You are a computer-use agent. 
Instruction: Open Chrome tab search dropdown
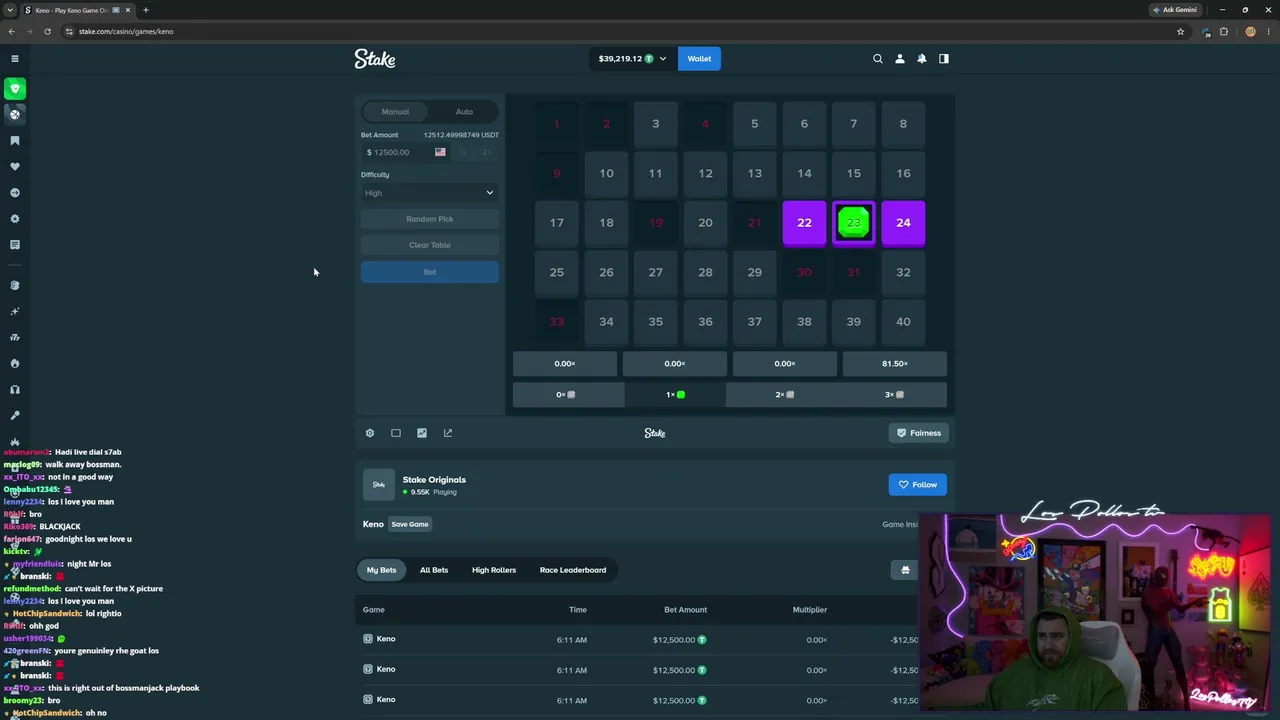click(10, 10)
